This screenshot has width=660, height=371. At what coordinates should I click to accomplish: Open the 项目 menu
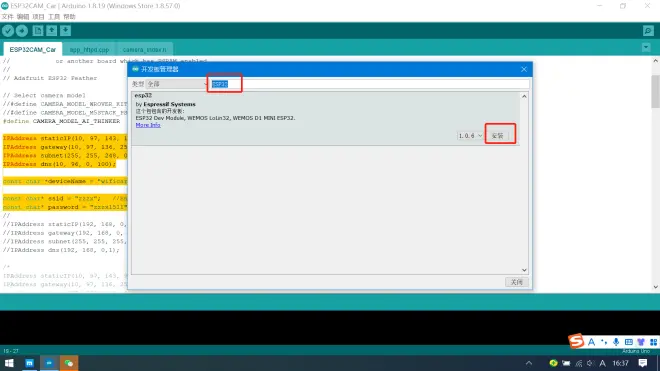(38, 17)
